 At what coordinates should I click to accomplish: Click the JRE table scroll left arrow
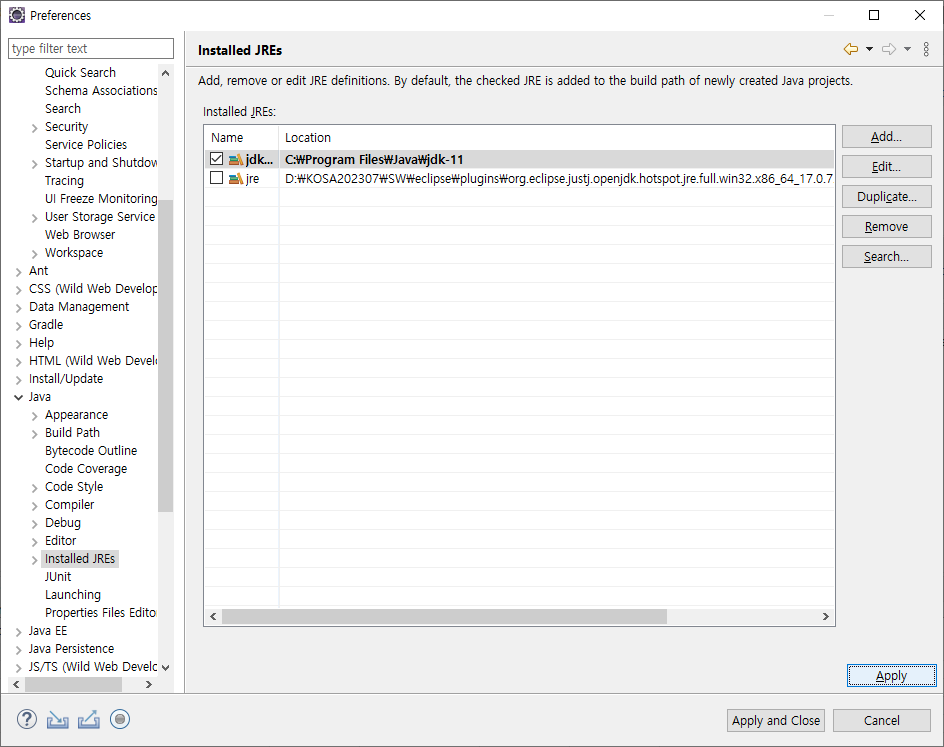213,616
